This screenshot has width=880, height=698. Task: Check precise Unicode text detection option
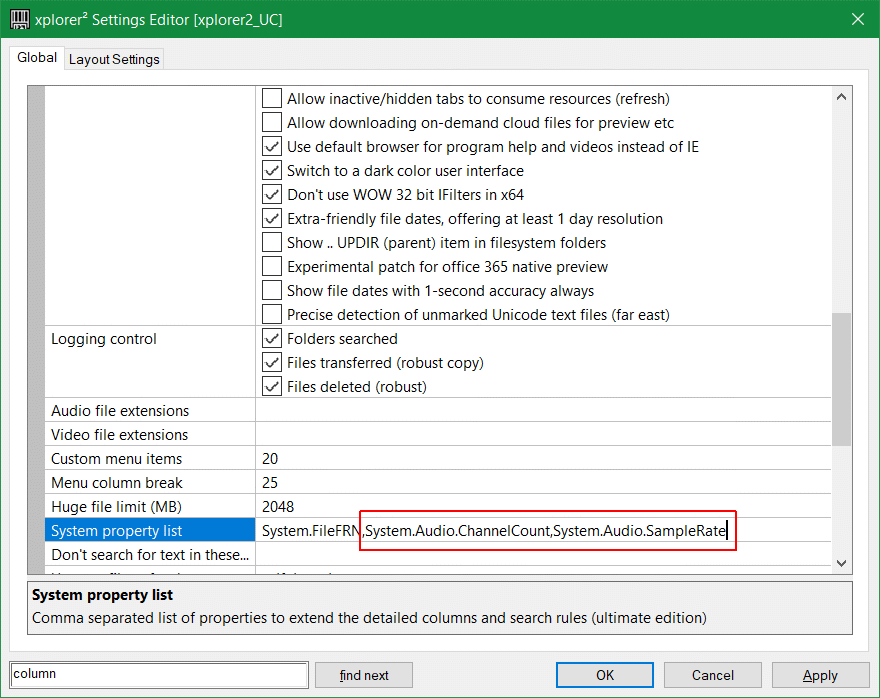pos(272,314)
